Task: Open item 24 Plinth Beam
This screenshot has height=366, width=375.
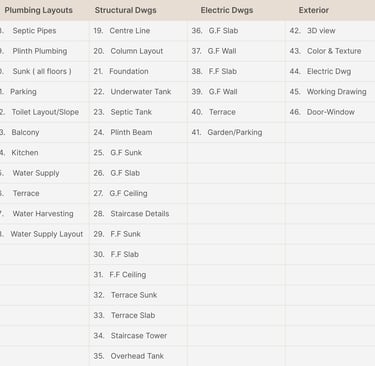Action: point(123,132)
